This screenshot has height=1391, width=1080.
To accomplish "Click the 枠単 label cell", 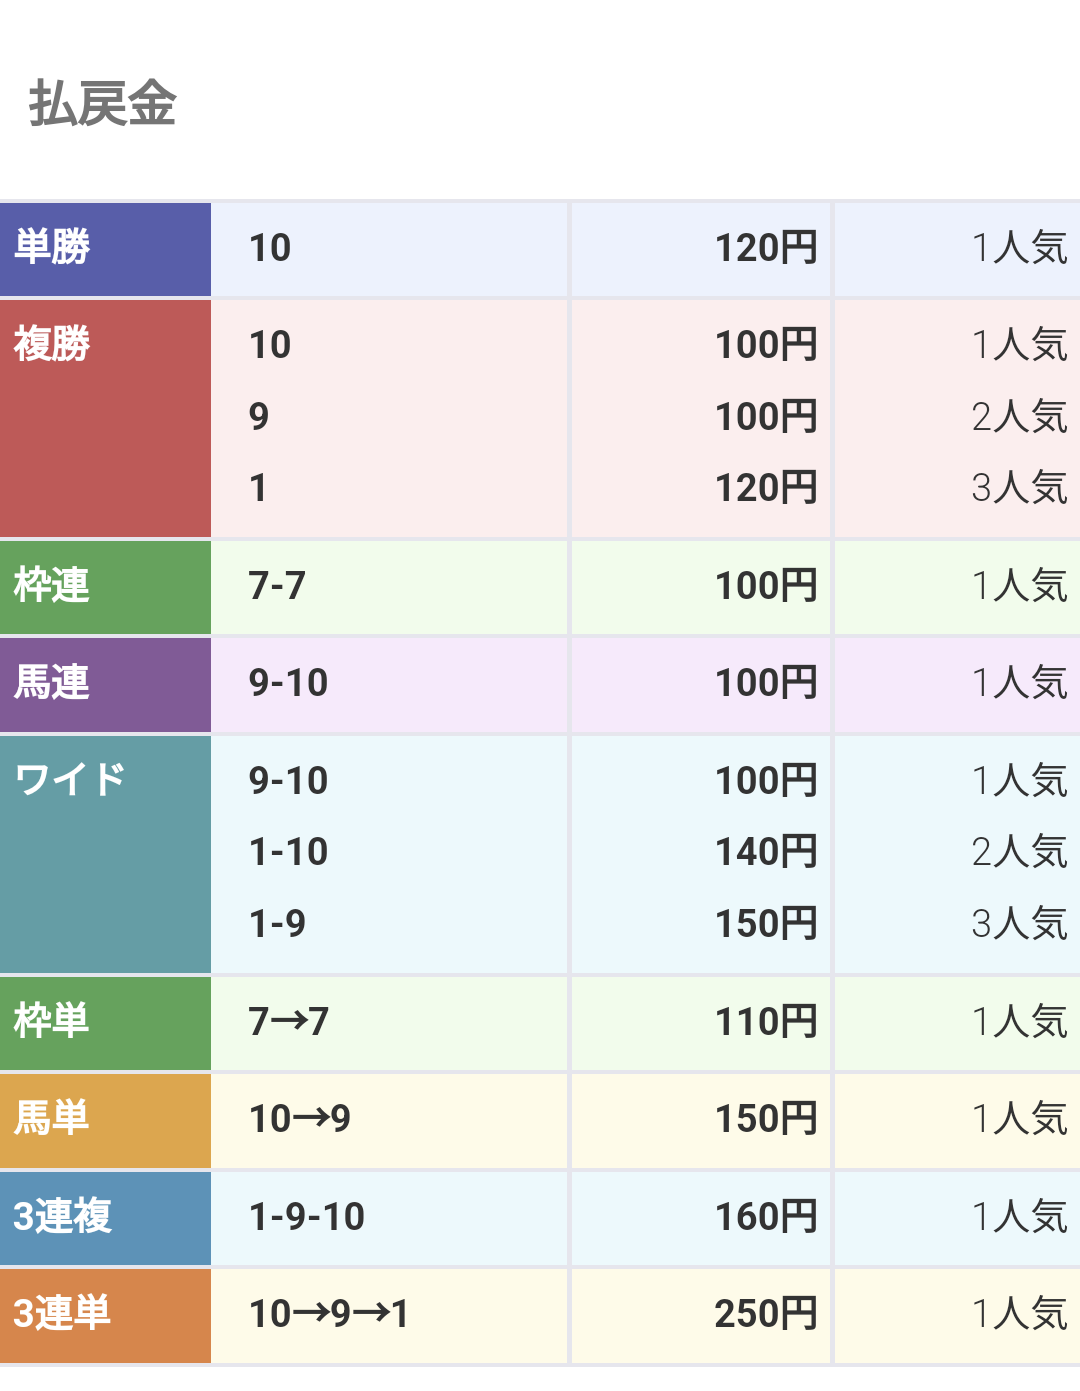I will pos(105,1023).
